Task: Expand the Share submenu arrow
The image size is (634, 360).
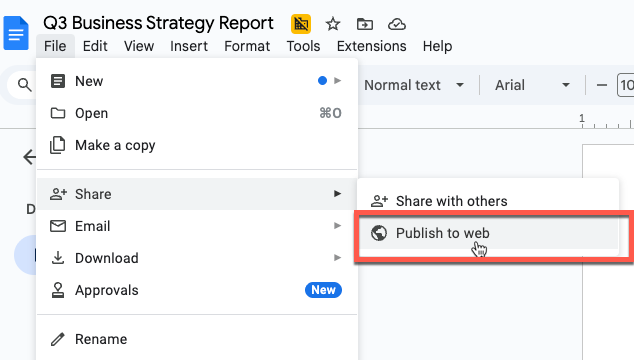Action: pos(337,193)
